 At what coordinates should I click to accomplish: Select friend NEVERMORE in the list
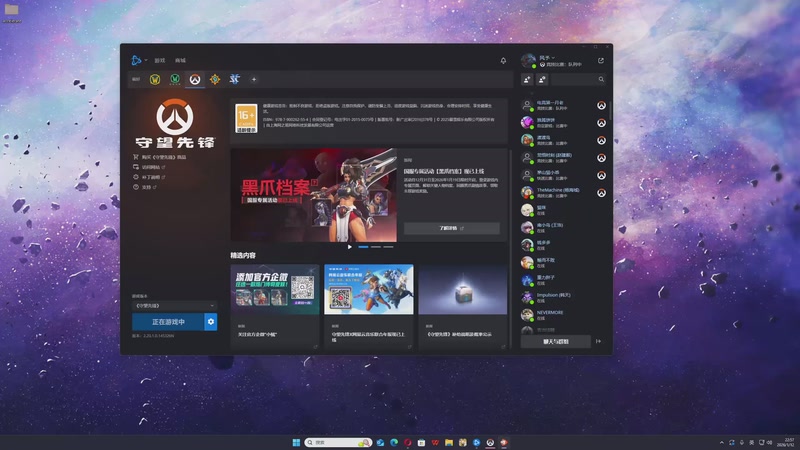pyautogui.click(x=564, y=315)
